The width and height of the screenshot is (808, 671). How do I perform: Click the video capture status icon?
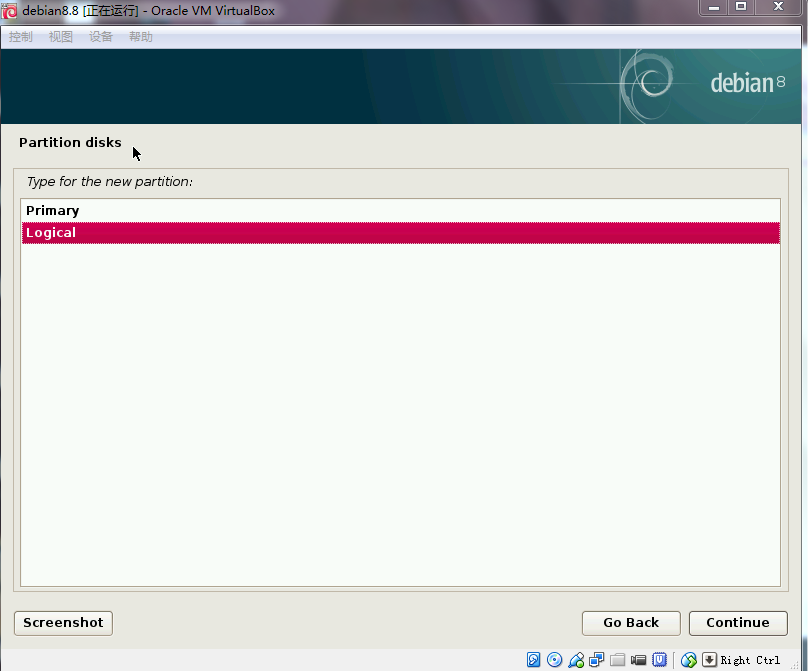coord(639,660)
